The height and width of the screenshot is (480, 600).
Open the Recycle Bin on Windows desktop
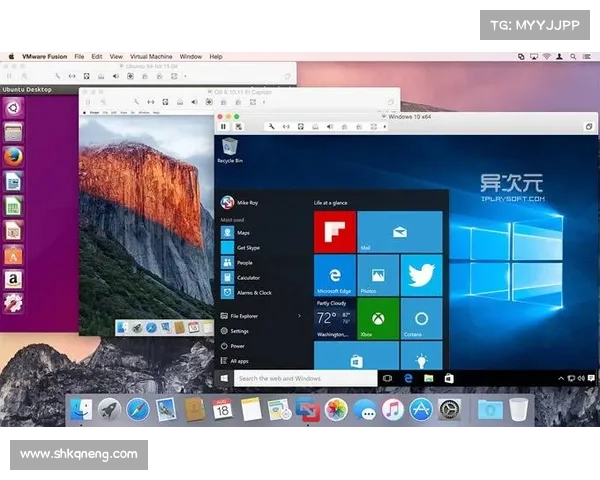[230, 151]
